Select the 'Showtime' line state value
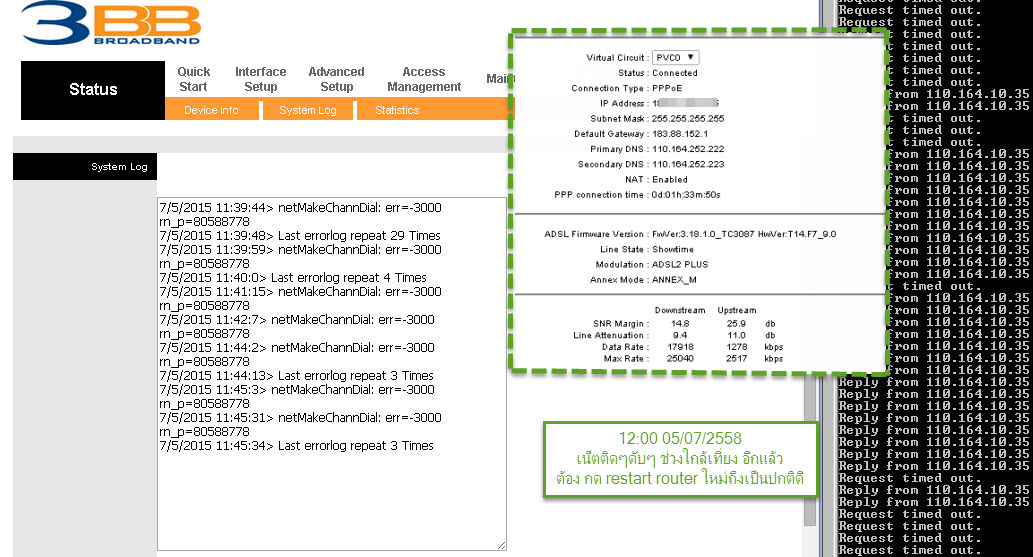This screenshot has width=1033, height=557. pyautogui.click(x=673, y=249)
